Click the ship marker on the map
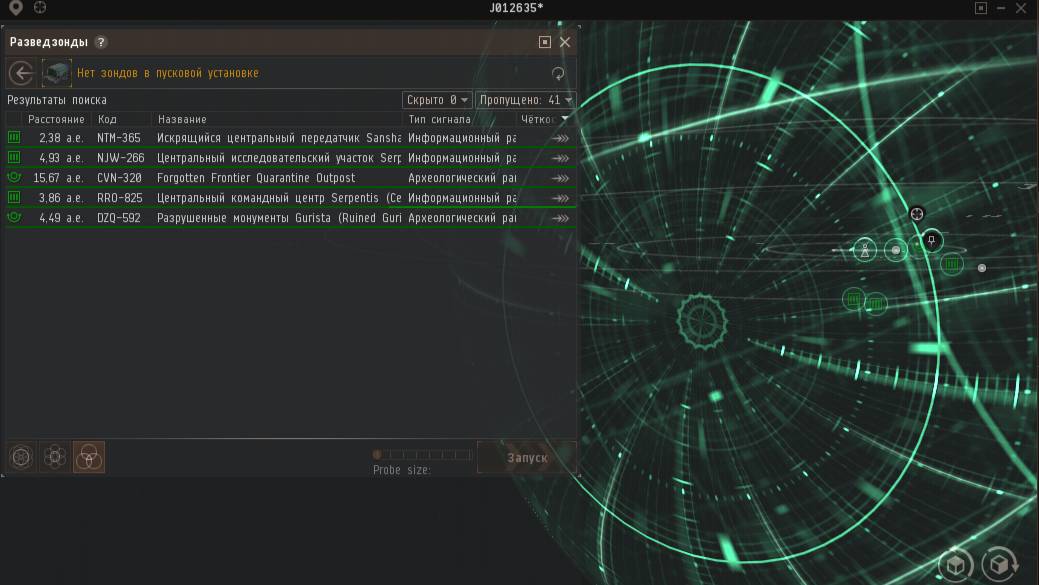 pyautogui.click(x=865, y=250)
